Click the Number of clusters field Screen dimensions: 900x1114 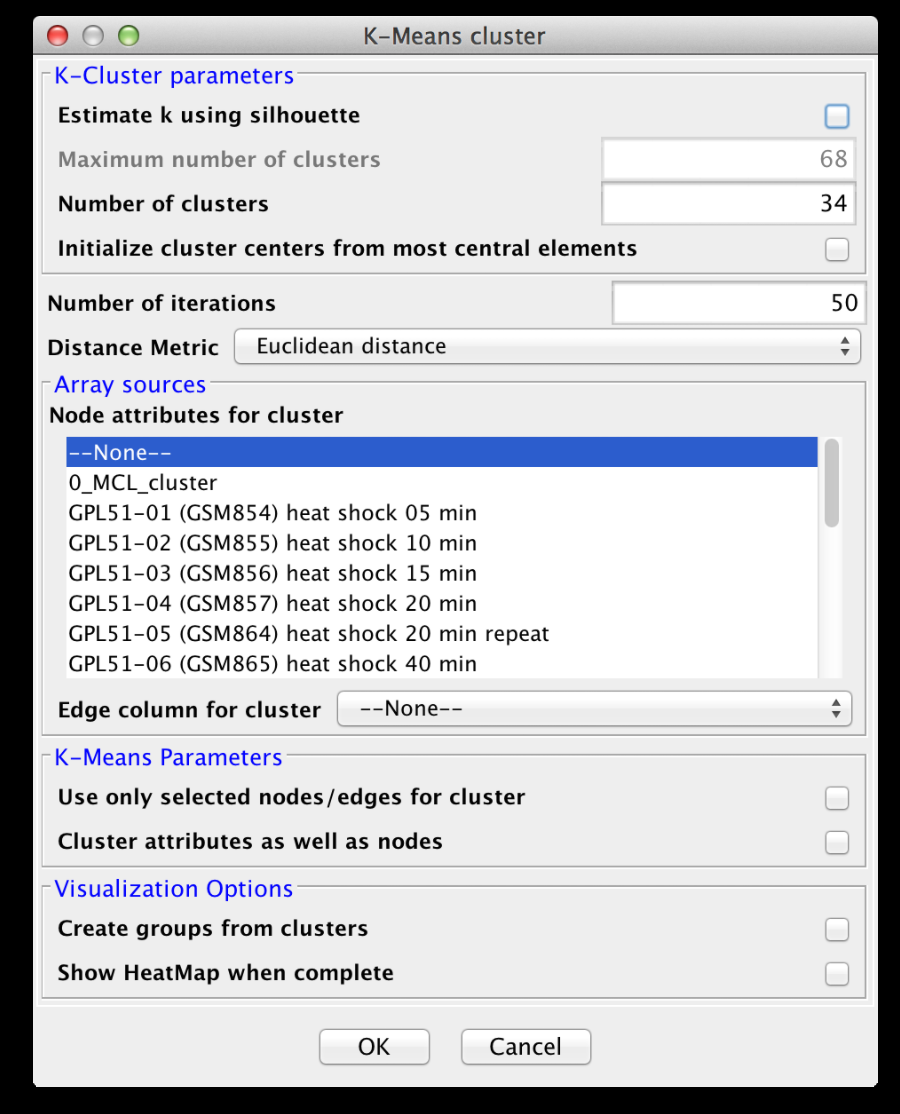pyautogui.click(x=728, y=204)
